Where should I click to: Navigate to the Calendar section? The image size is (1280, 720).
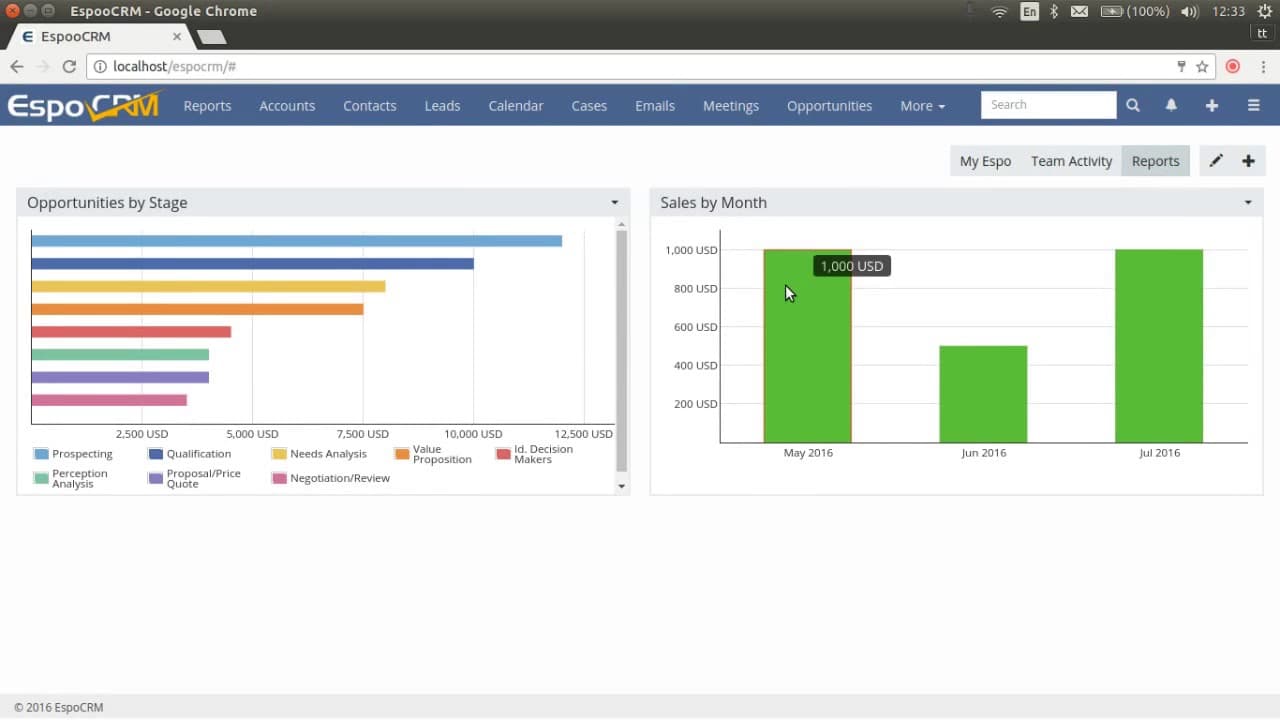(515, 105)
